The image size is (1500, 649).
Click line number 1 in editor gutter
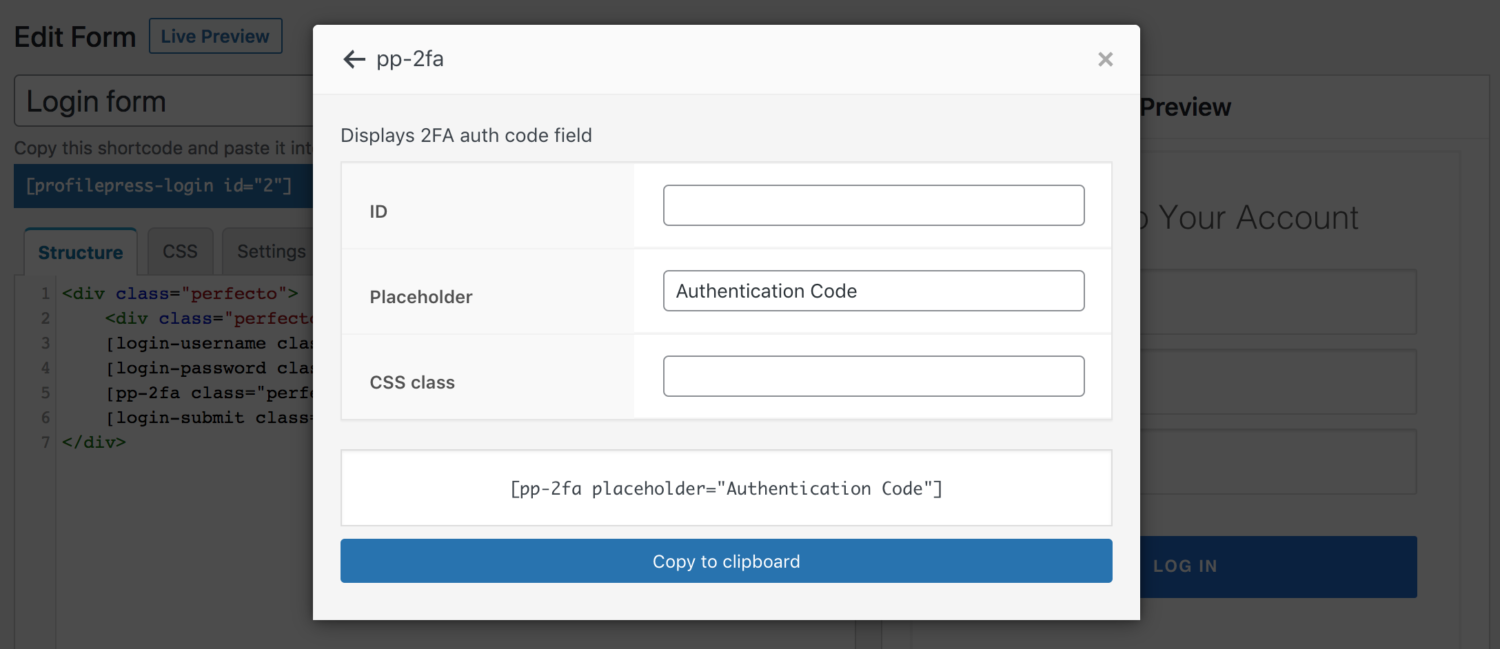tap(44, 294)
